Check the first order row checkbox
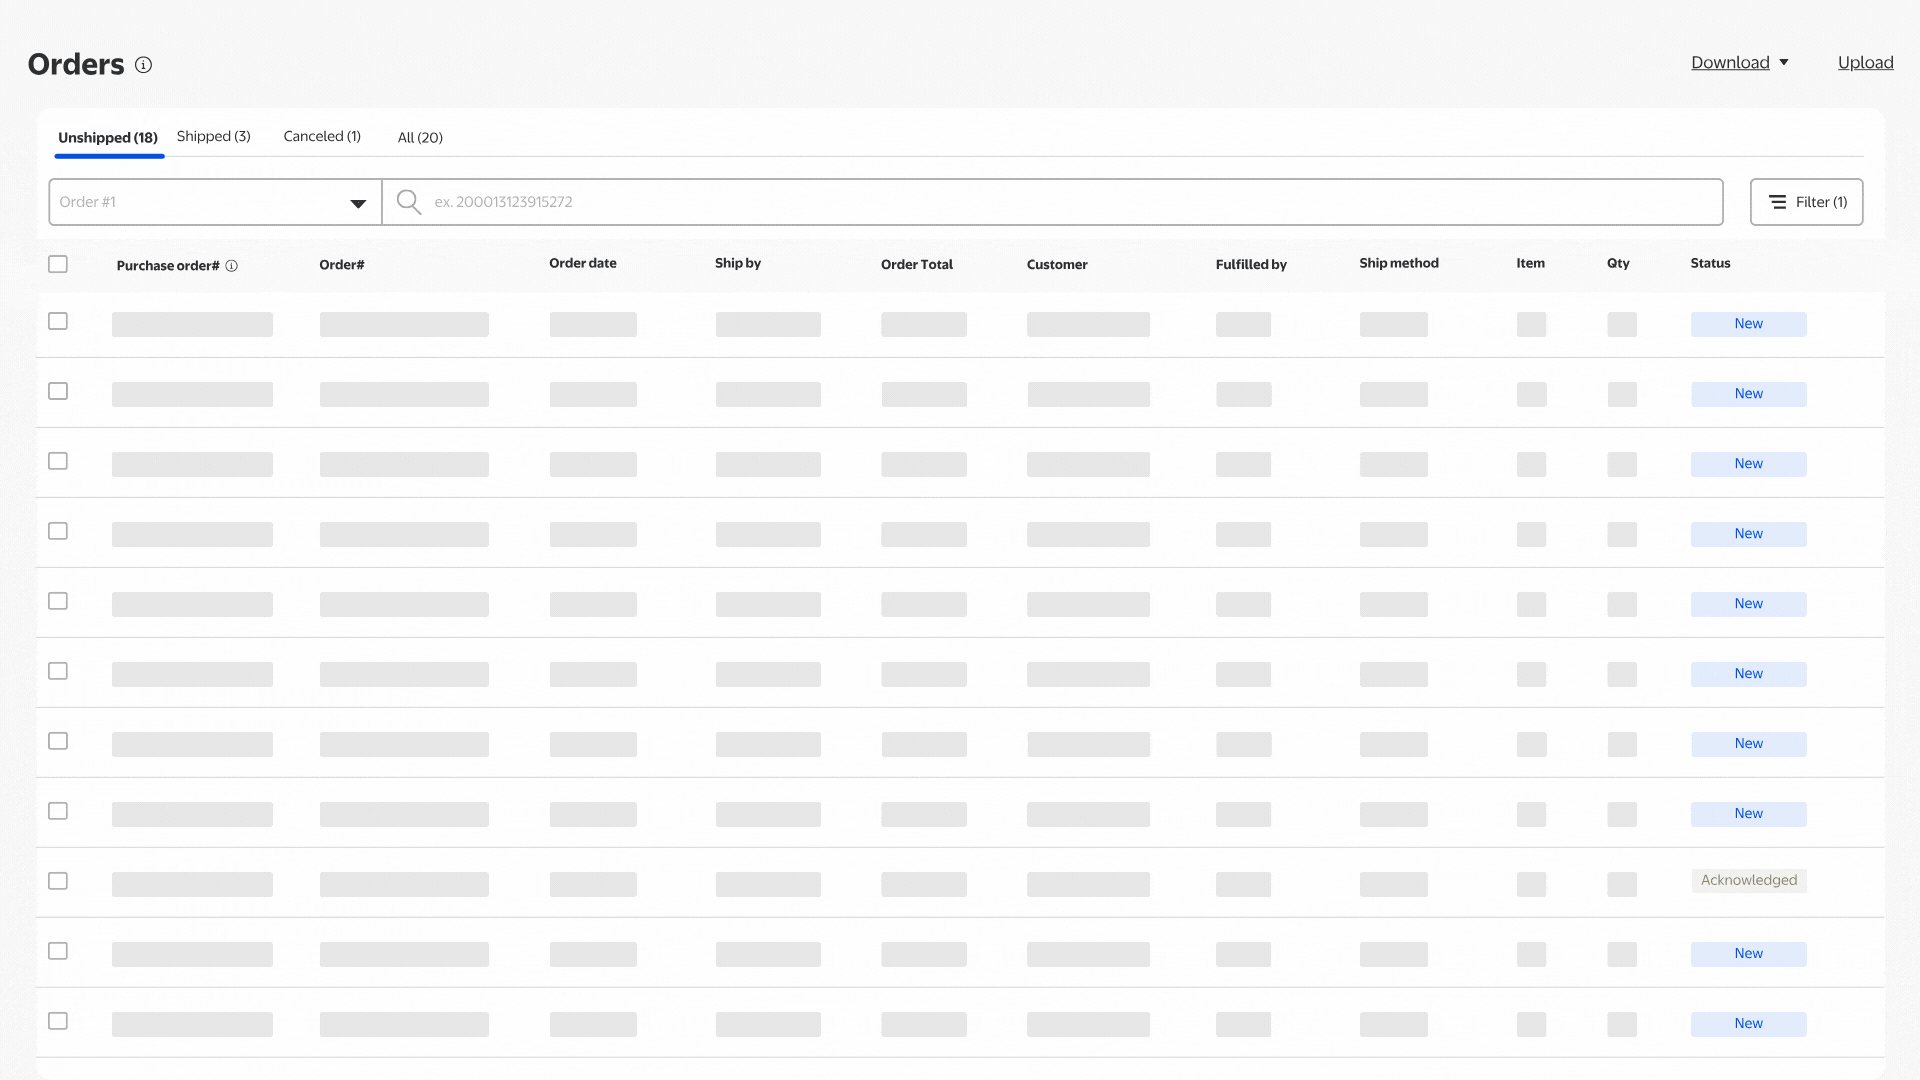 pyautogui.click(x=58, y=321)
